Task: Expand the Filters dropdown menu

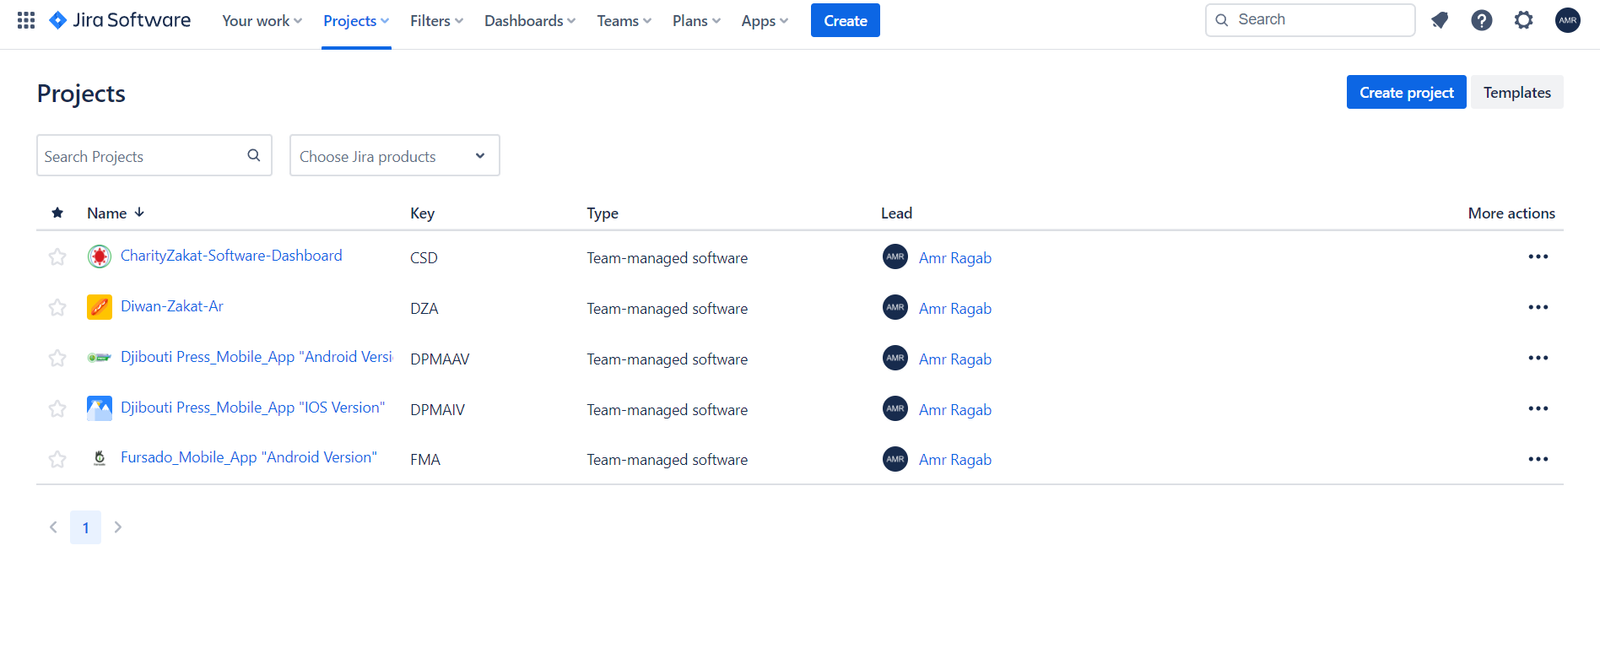Action: 436,21
